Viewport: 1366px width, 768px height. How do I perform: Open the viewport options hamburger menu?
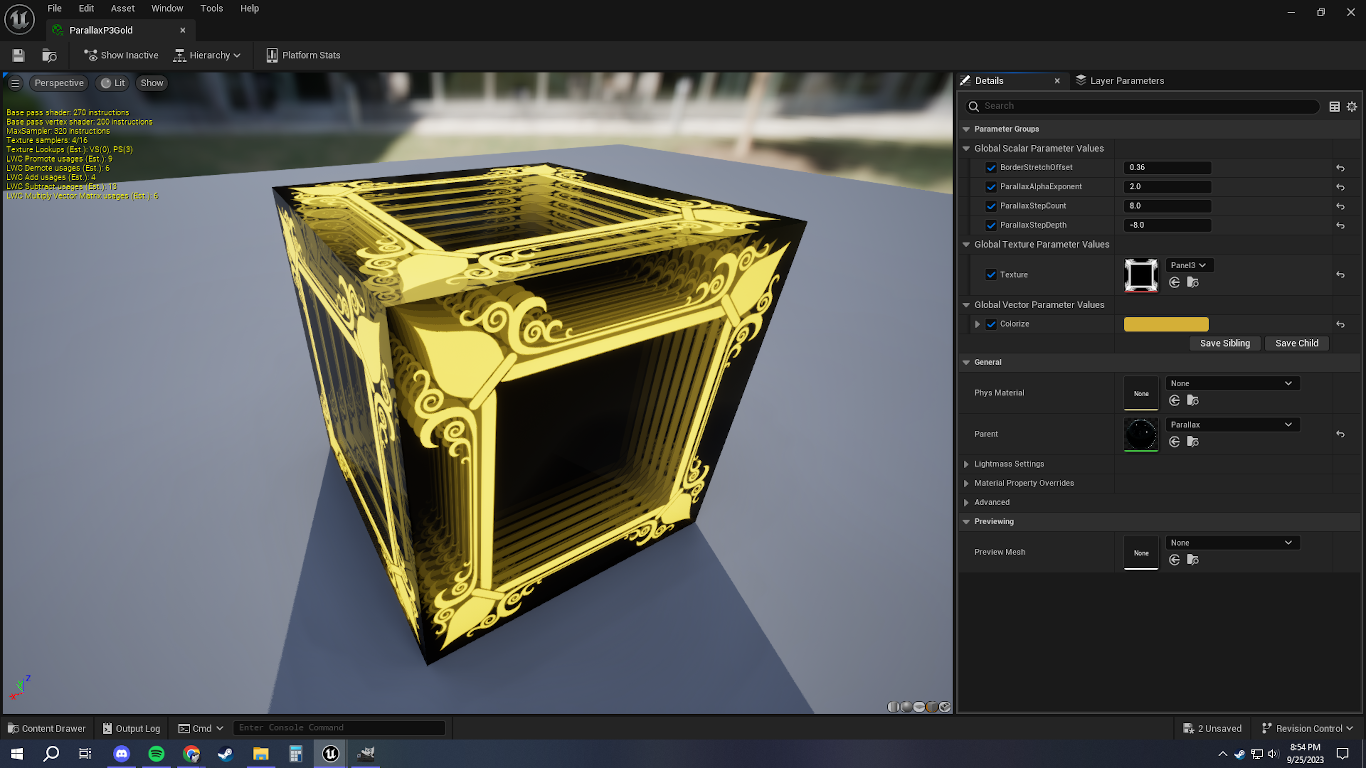point(15,83)
